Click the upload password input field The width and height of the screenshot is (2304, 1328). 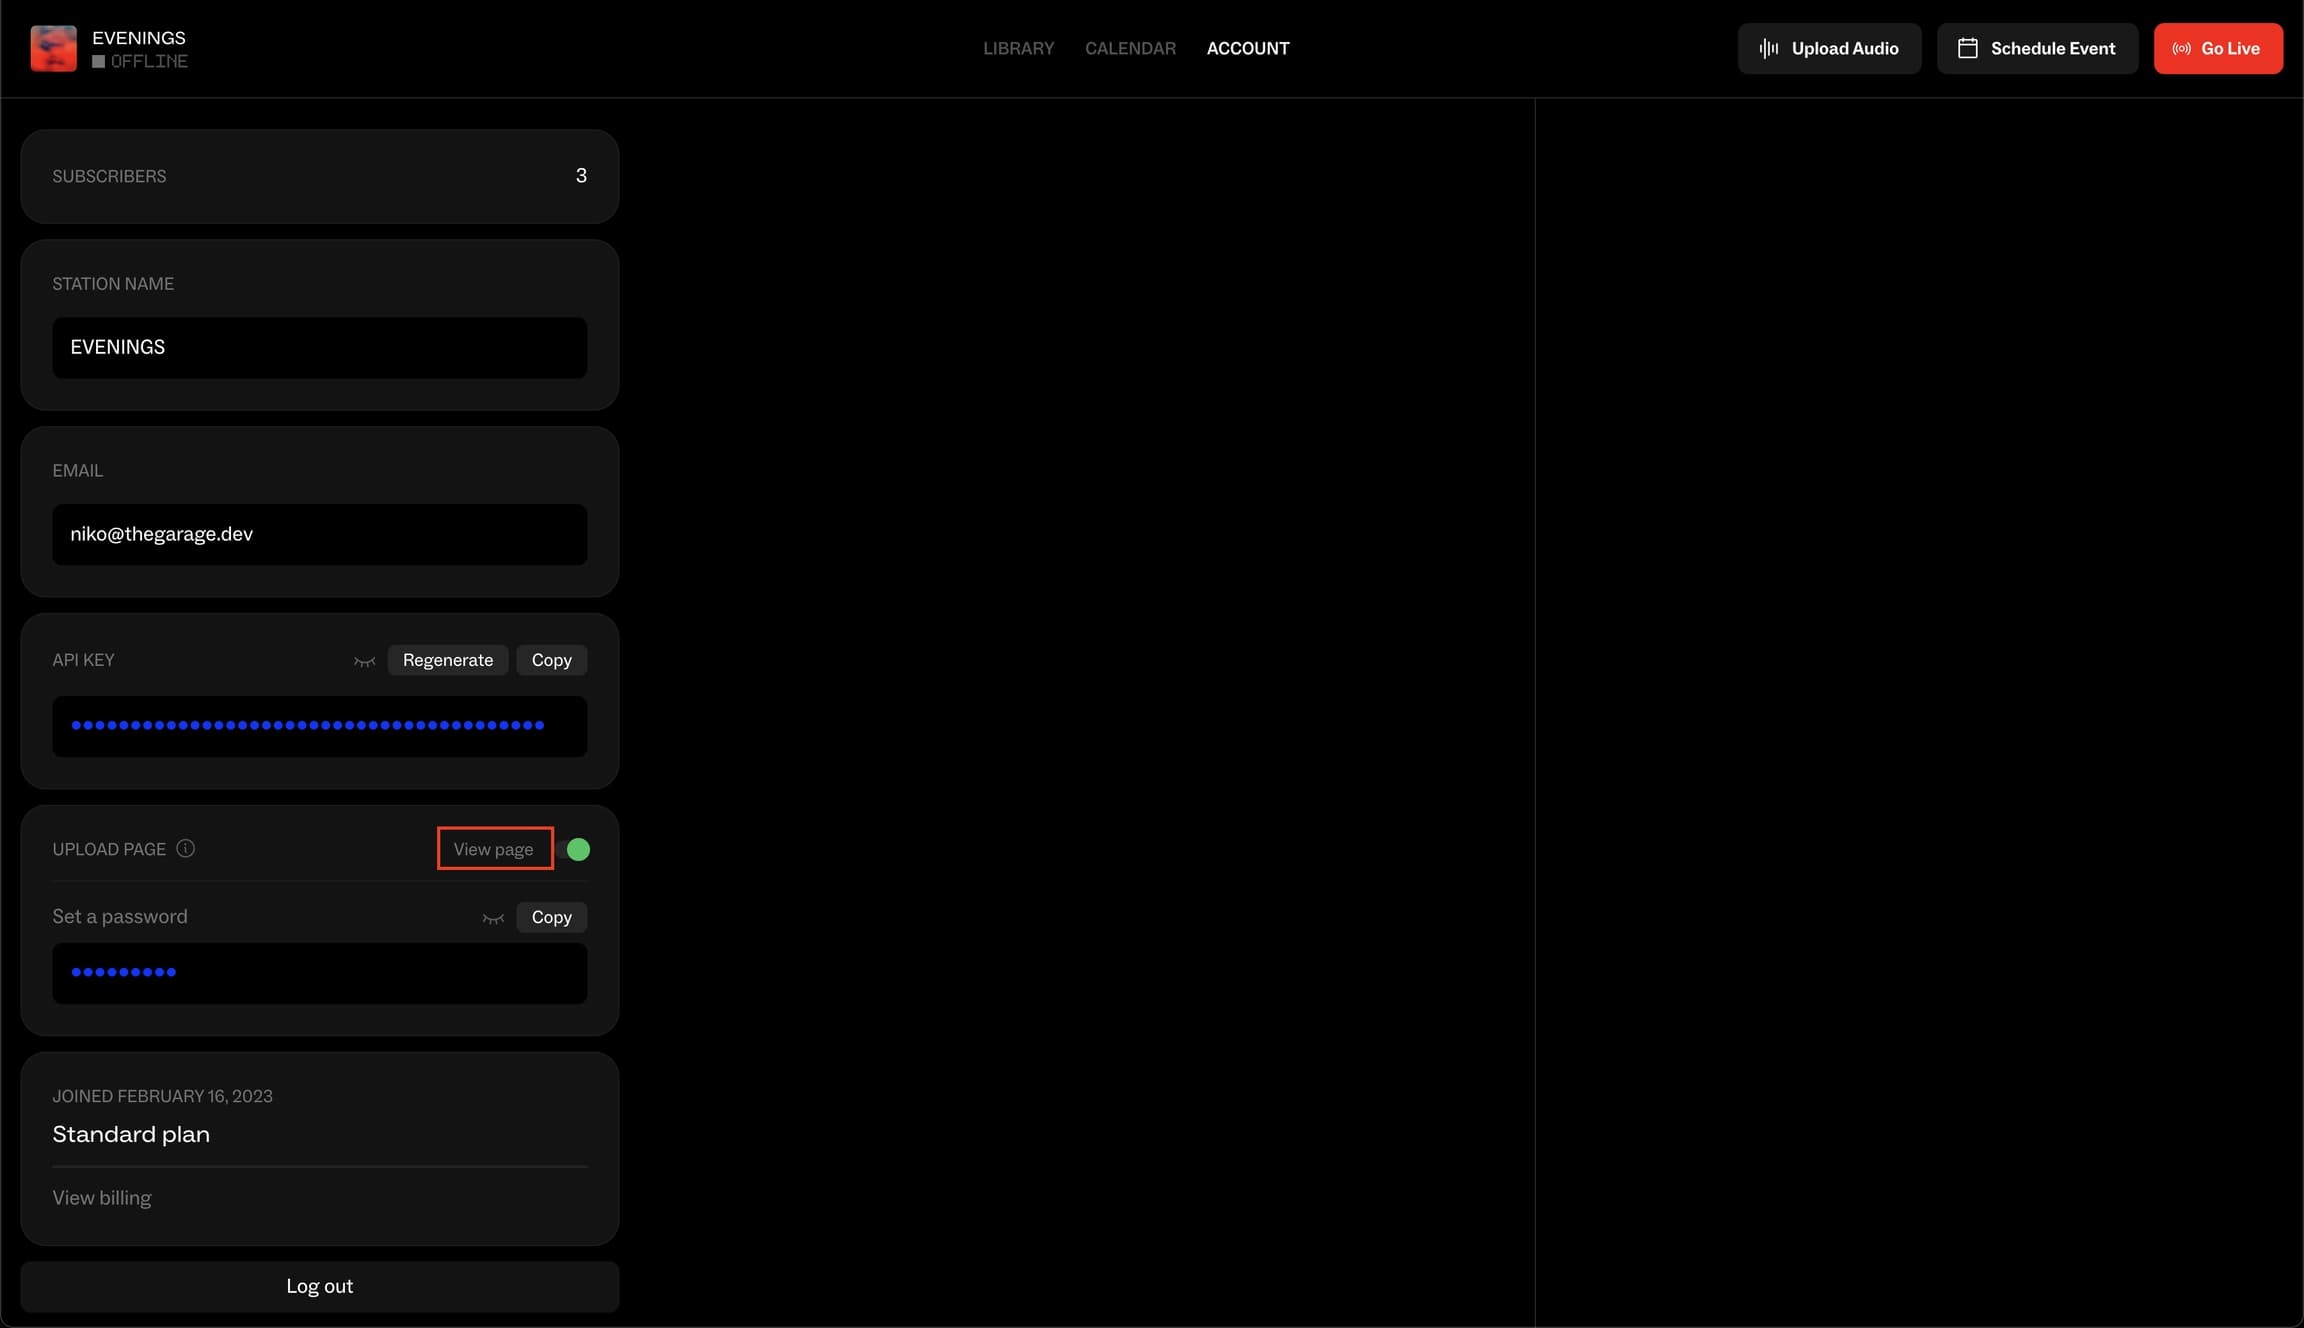319,973
